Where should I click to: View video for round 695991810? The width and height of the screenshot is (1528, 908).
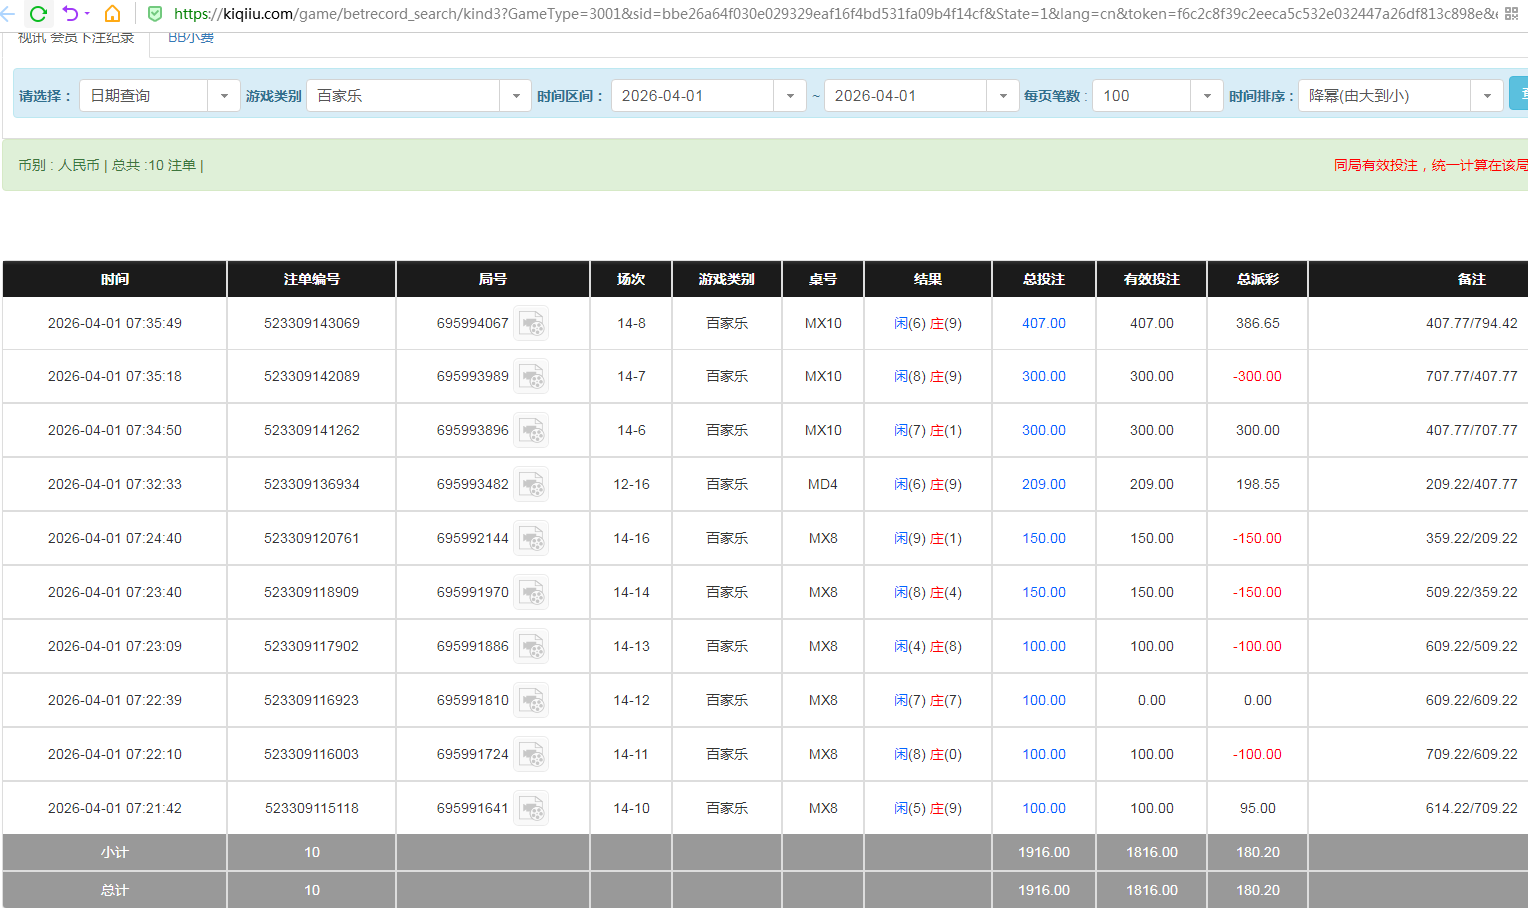tap(531, 700)
